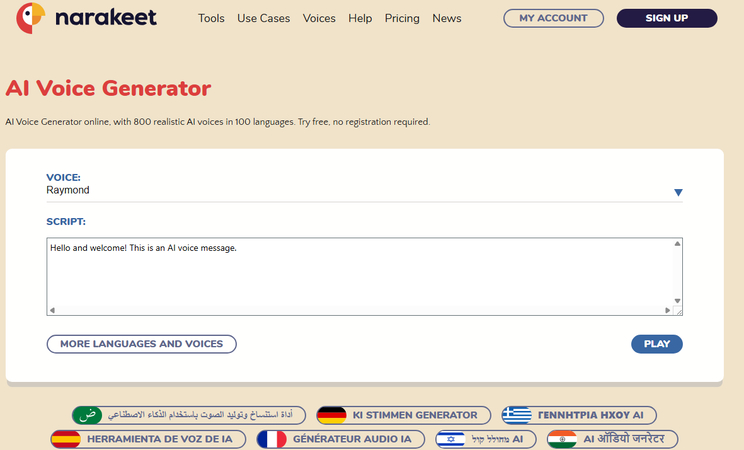The image size is (744, 450).
Task: Click the Arabic language green icon
Action: 87,415
